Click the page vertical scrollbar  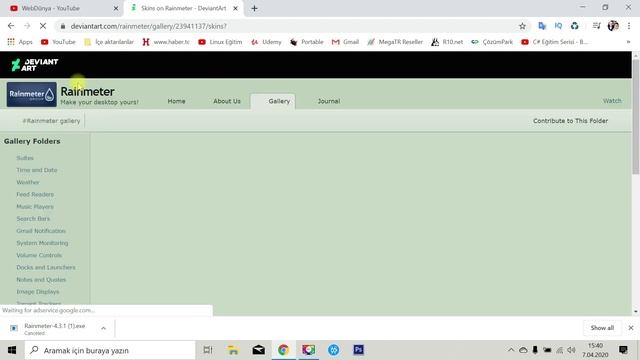pos(636,116)
